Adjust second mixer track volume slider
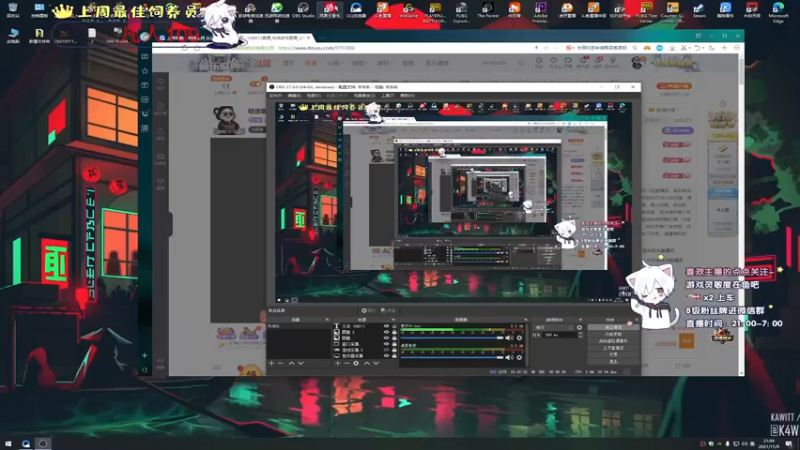Viewport: 800px width, 450px height. click(x=452, y=357)
